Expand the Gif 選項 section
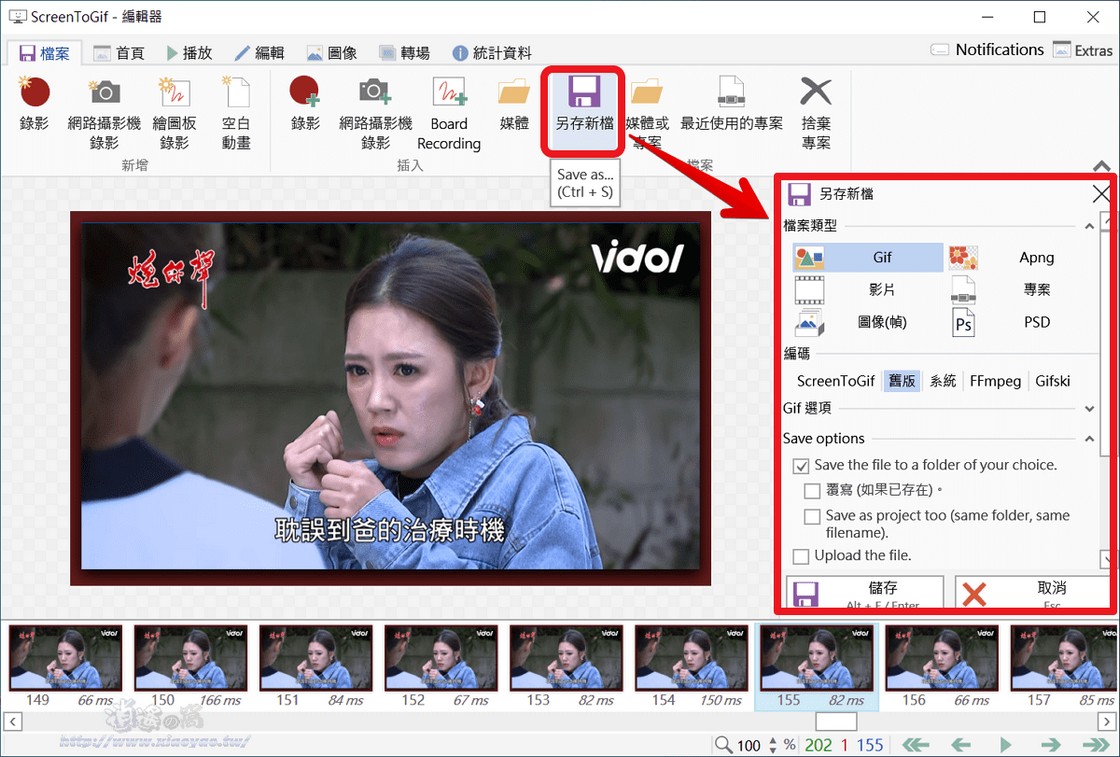Image resolution: width=1120 pixels, height=757 pixels. coord(1089,409)
